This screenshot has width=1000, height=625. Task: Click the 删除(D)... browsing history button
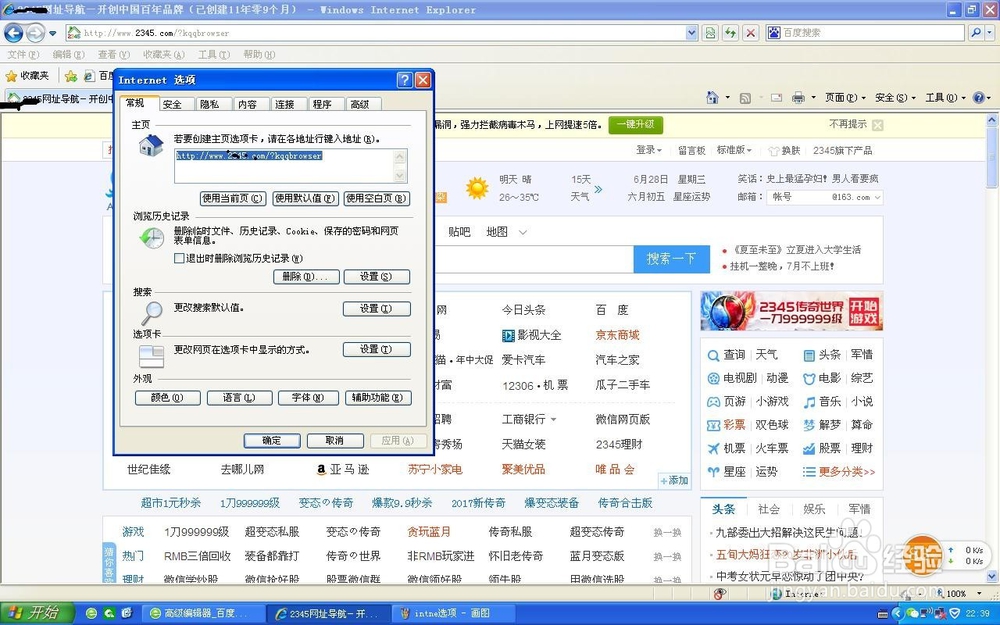point(306,277)
